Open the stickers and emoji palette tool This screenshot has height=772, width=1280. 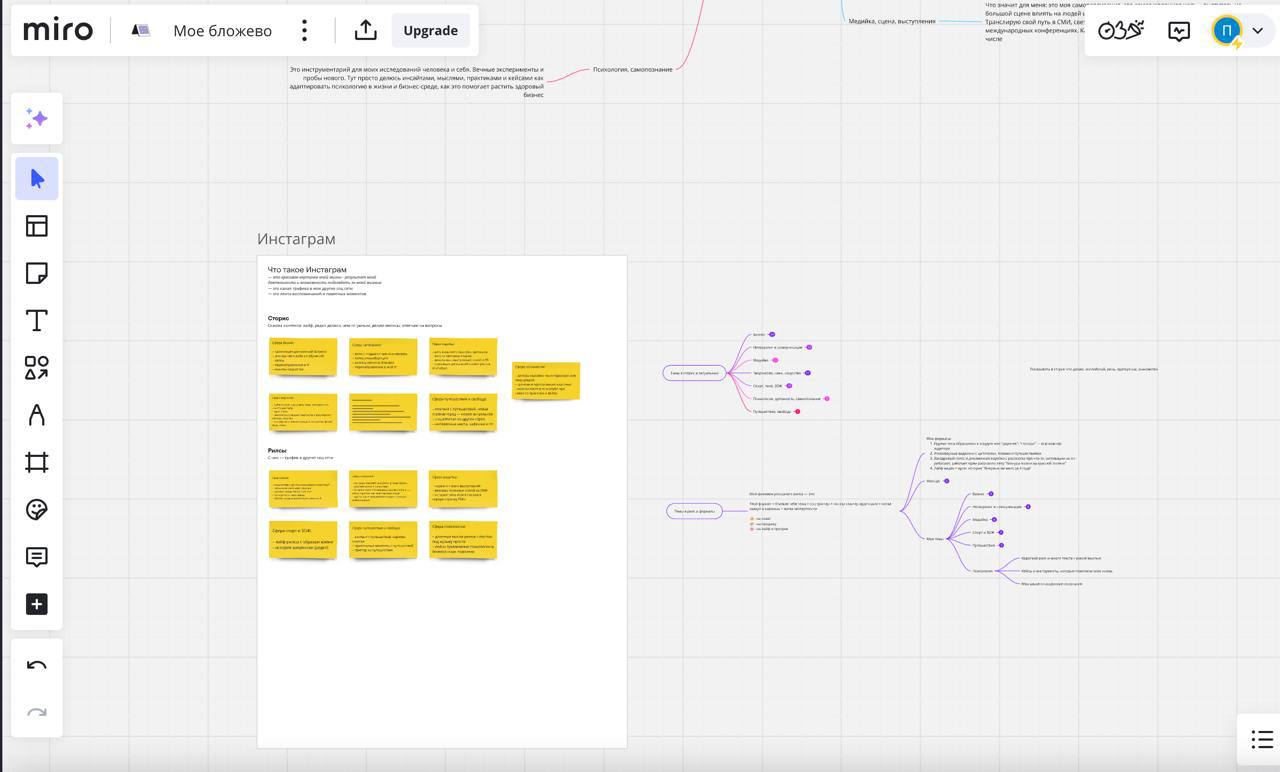[x=37, y=510]
